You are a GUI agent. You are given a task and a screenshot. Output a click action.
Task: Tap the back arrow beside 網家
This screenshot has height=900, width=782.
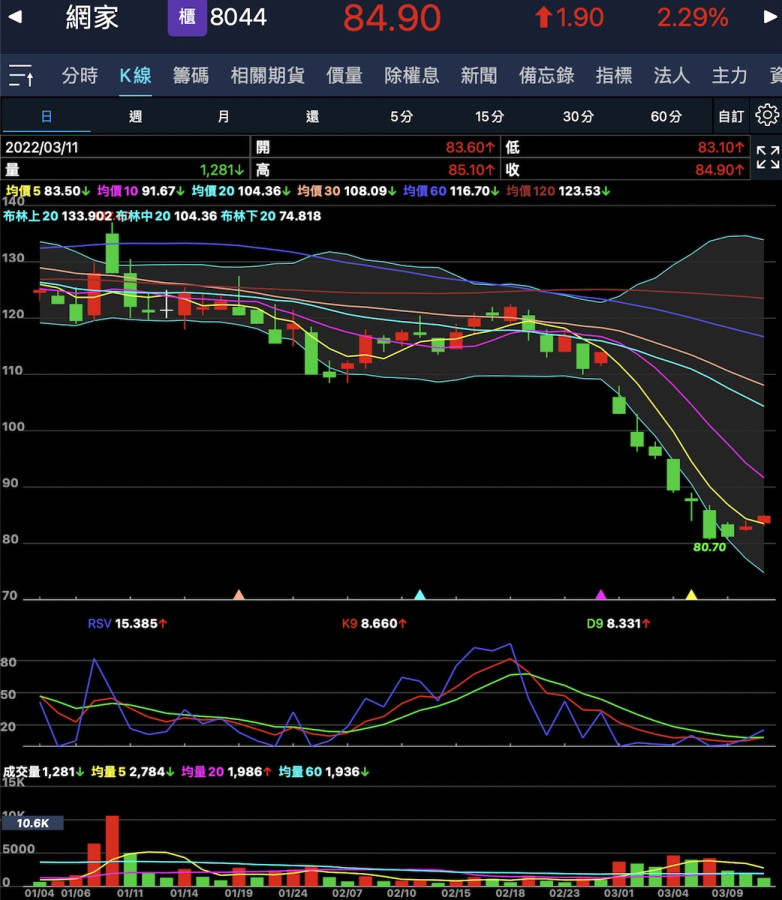coord(17,17)
